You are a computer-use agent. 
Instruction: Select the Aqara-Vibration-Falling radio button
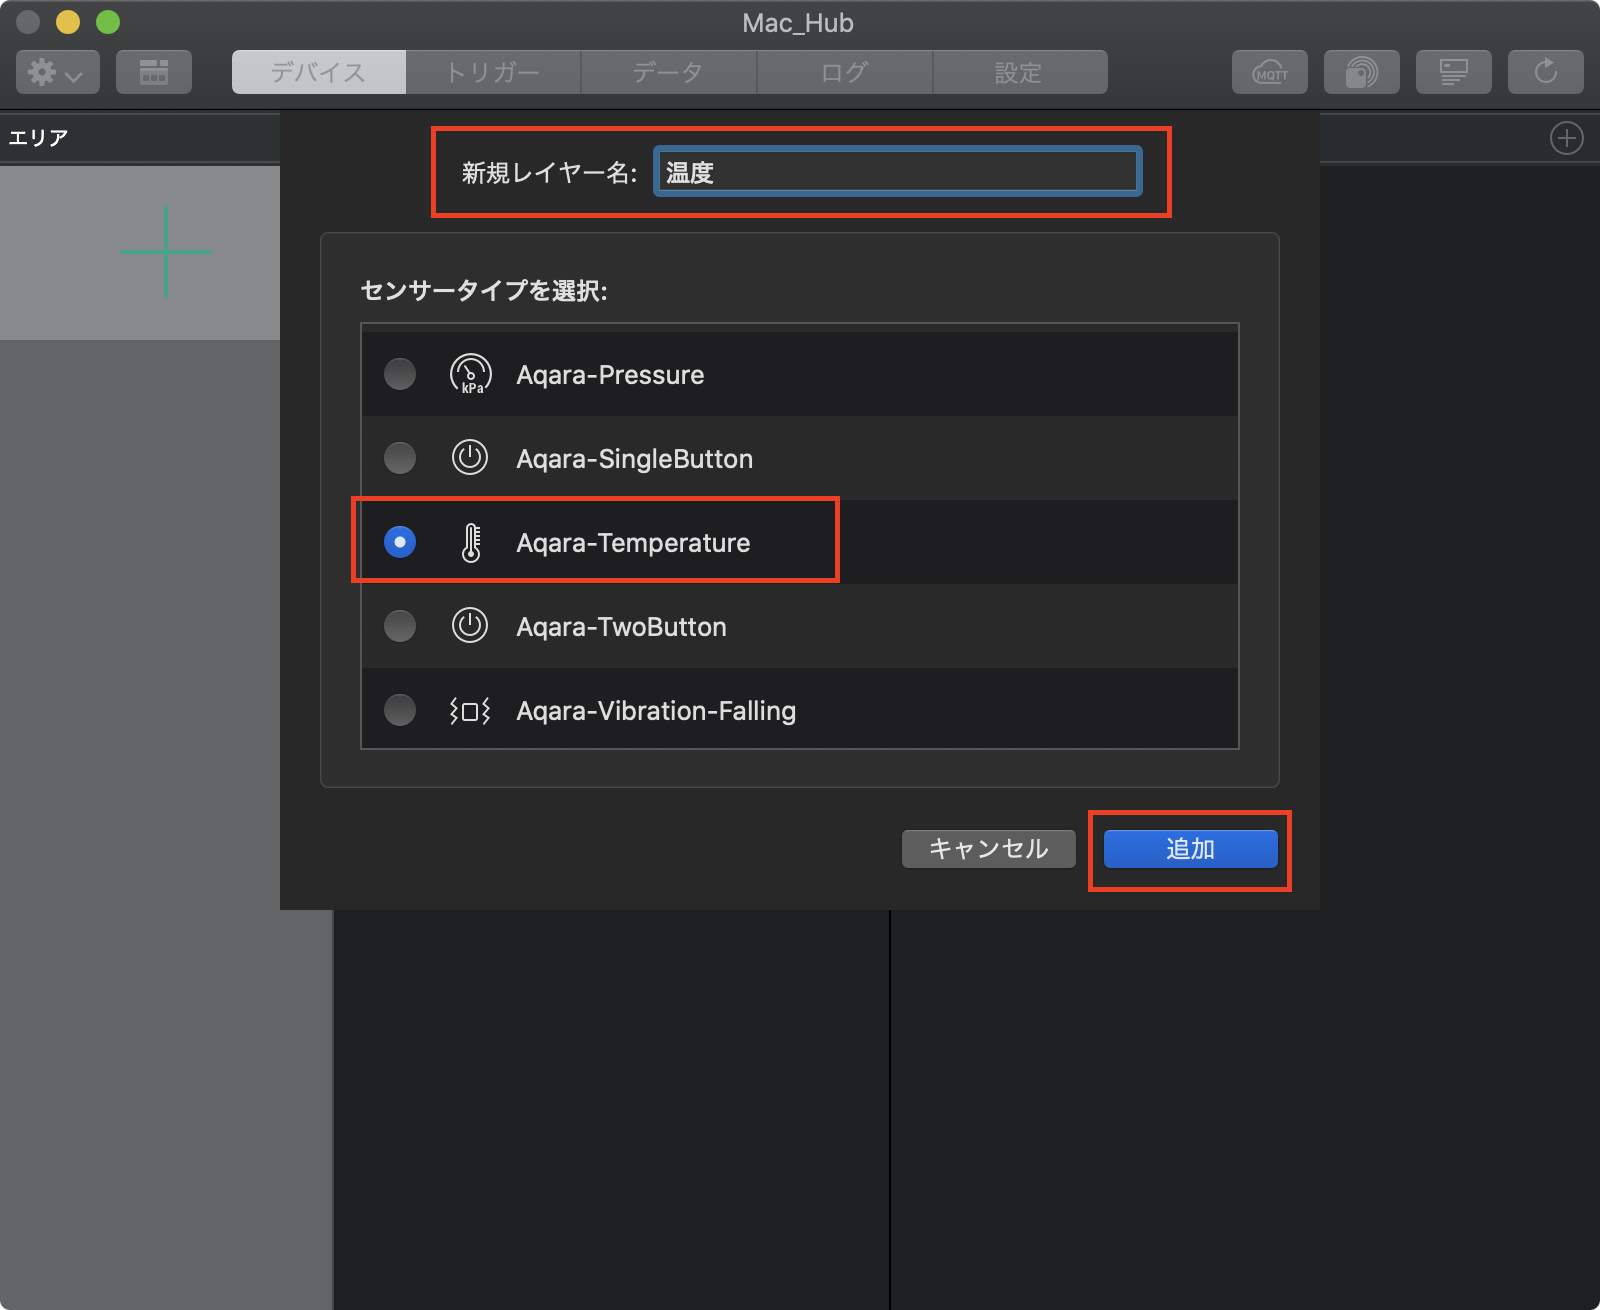[x=400, y=710]
